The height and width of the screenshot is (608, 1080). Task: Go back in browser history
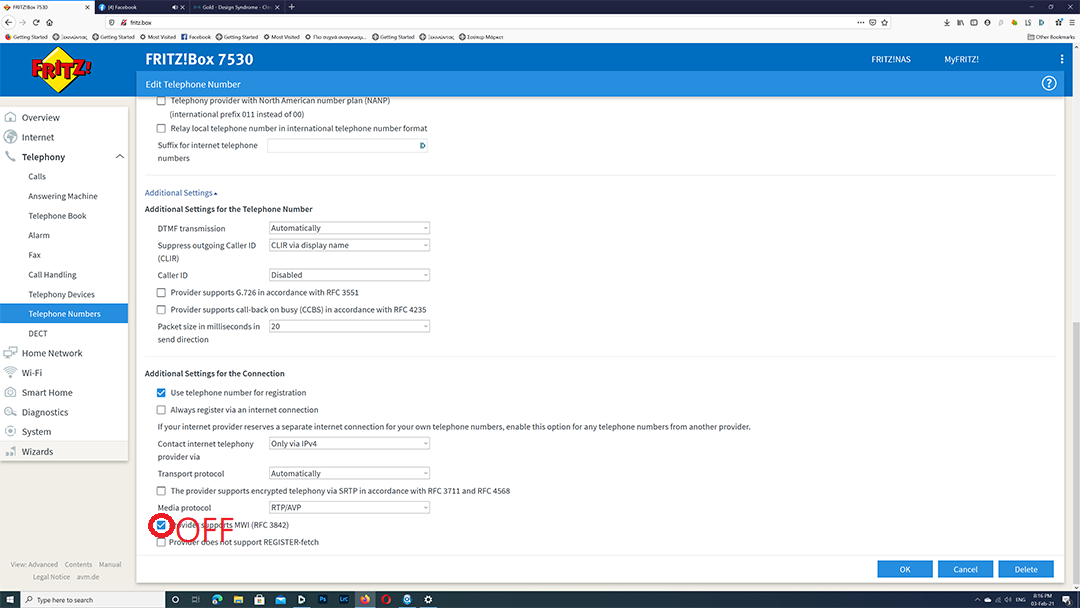(x=8, y=22)
